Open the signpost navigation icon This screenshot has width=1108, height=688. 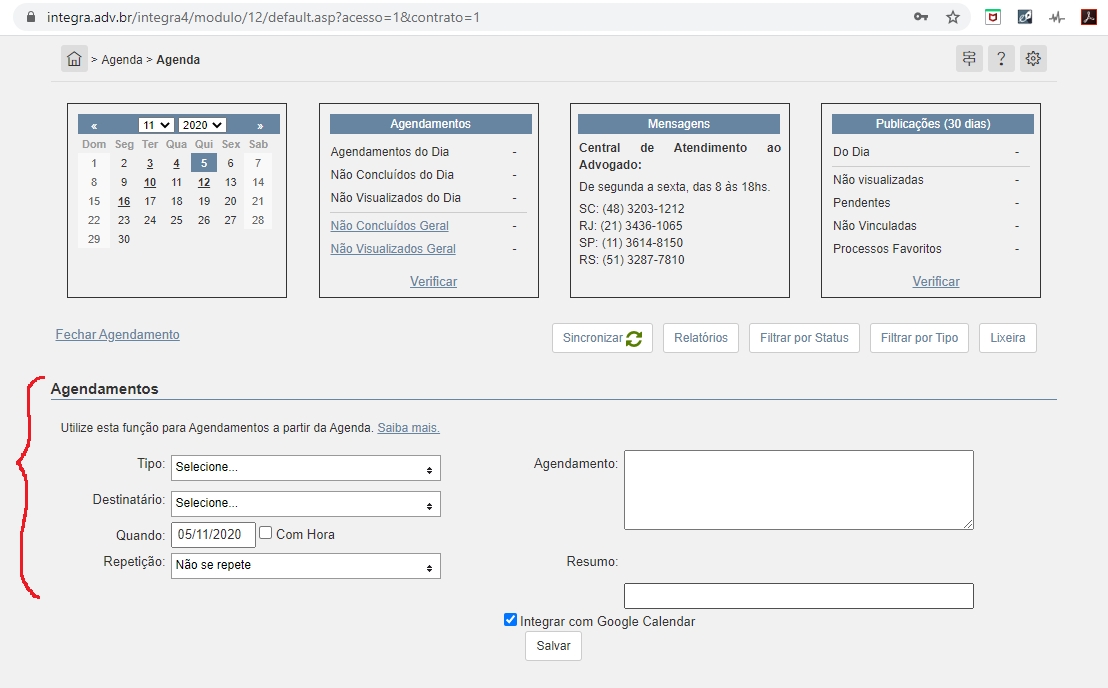[969, 59]
